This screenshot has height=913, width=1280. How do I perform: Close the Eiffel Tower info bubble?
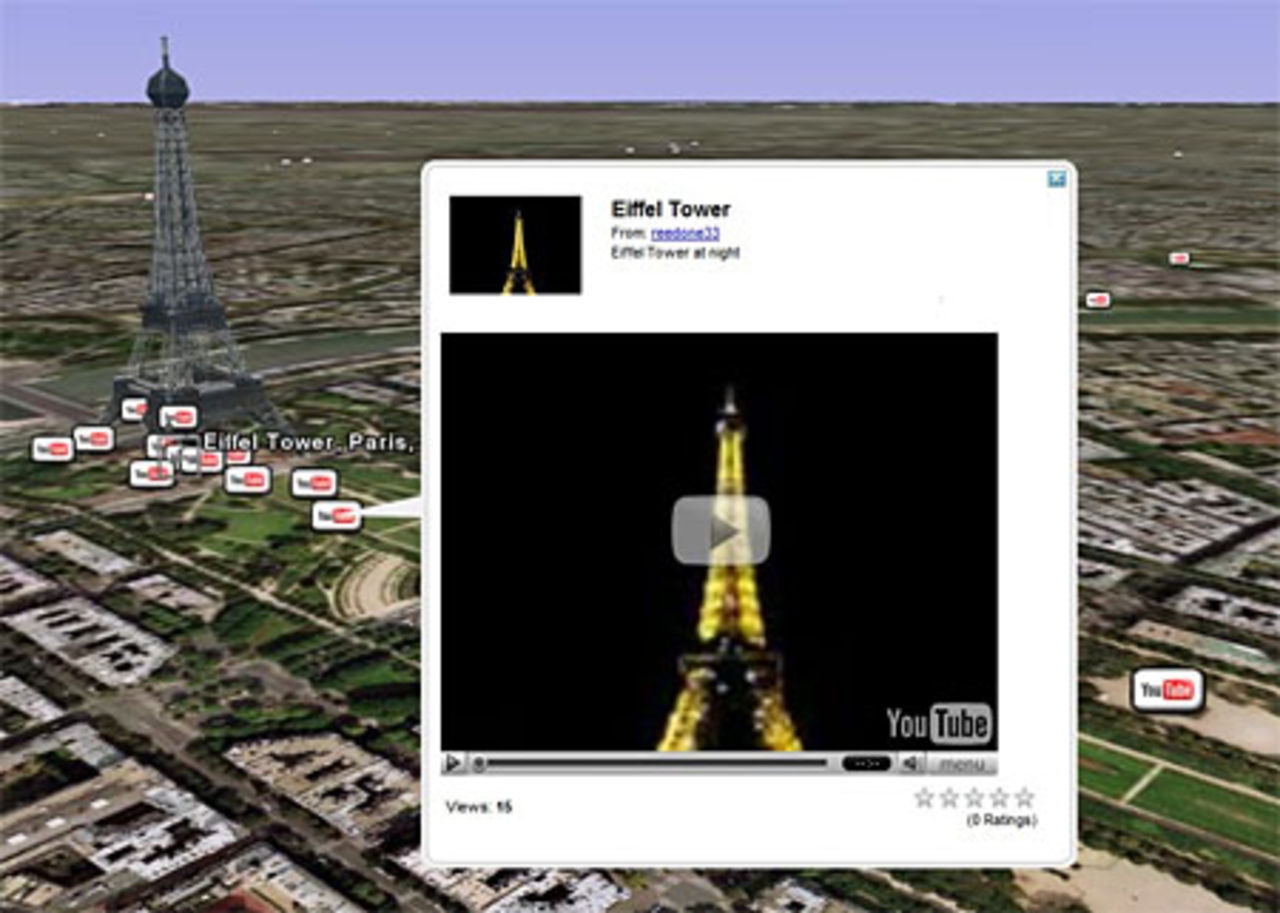1058,179
